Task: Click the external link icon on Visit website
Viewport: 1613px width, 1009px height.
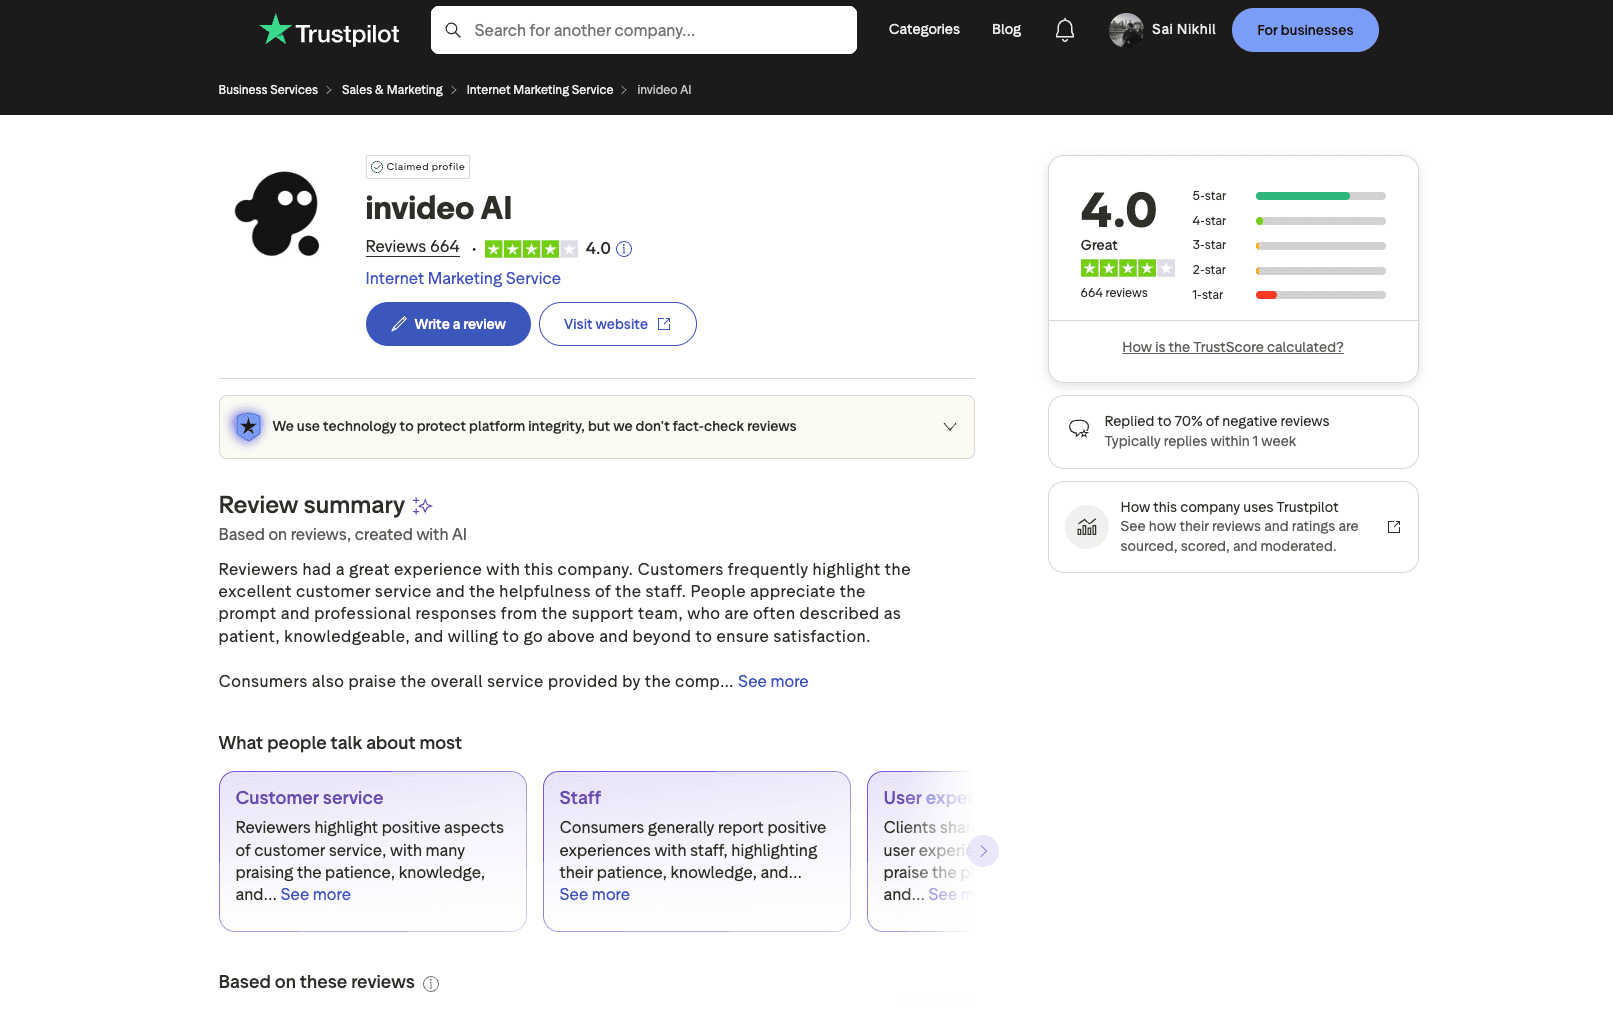Action: [664, 323]
